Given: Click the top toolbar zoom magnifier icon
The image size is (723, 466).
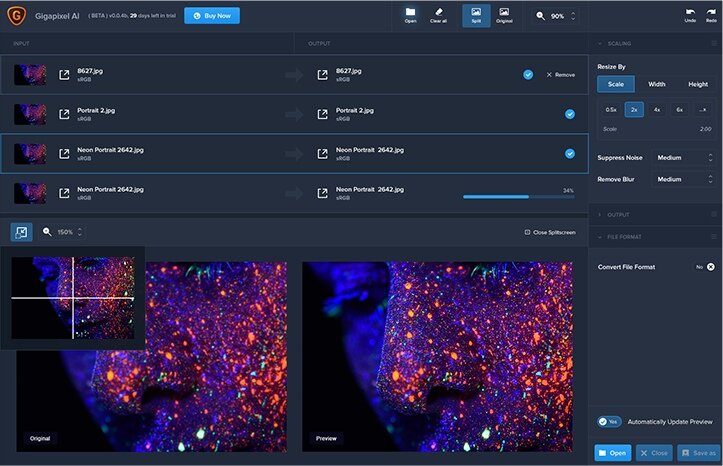Looking at the screenshot, I should pos(540,16).
